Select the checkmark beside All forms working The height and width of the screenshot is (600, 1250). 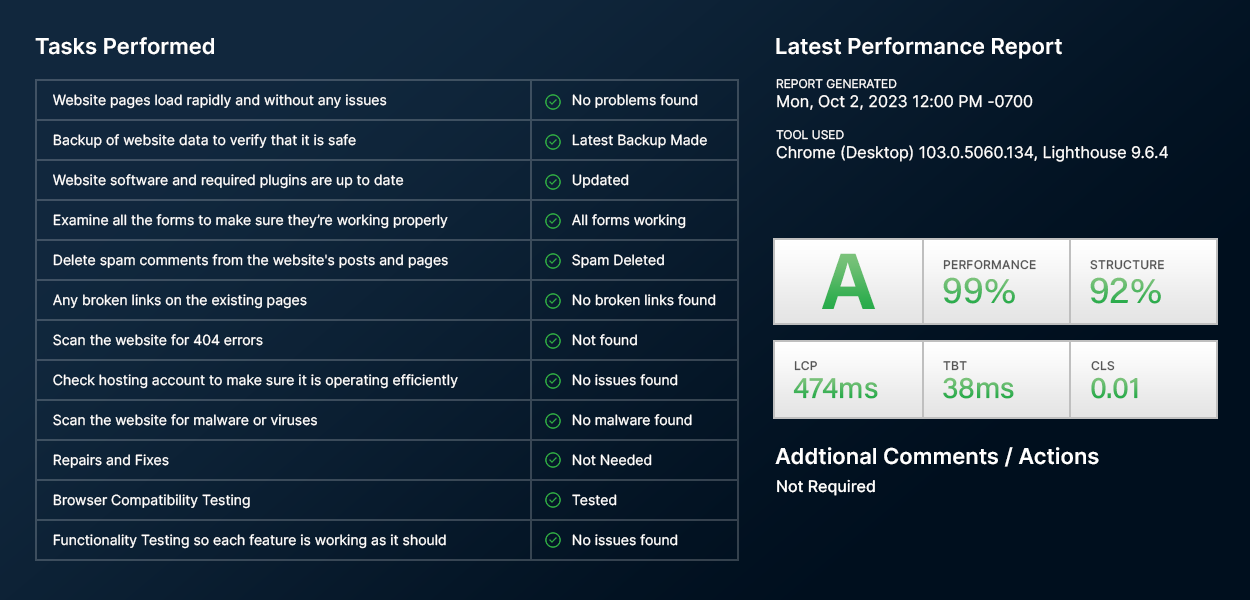[552, 221]
